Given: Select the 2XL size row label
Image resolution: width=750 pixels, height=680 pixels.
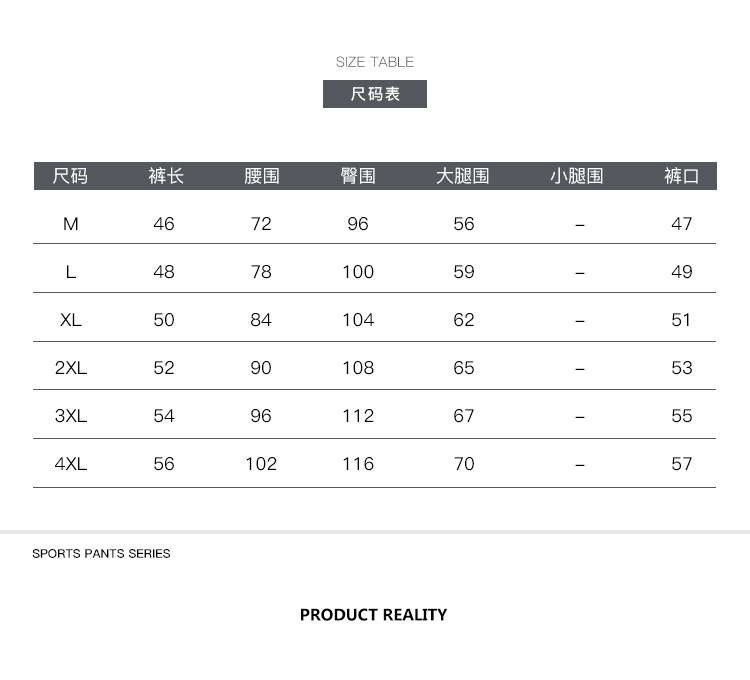Looking at the screenshot, I should (x=71, y=368).
